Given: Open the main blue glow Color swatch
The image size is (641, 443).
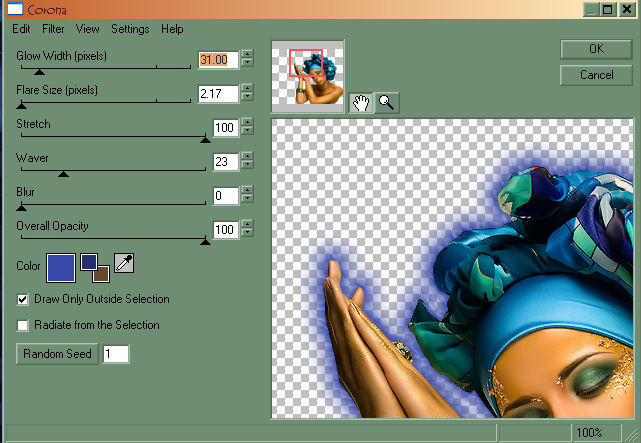Looking at the screenshot, I should 61,268.
